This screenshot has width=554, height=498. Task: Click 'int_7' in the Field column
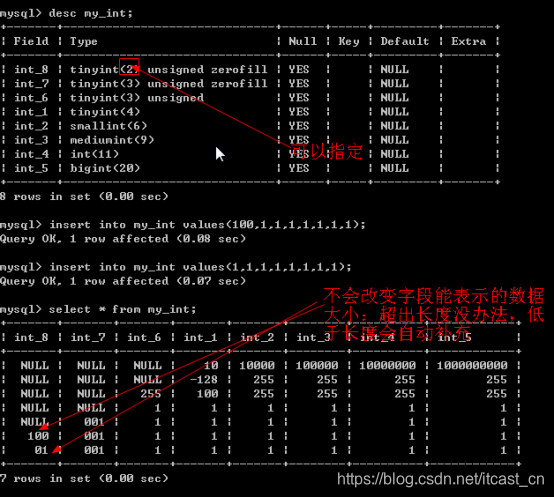[31, 84]
